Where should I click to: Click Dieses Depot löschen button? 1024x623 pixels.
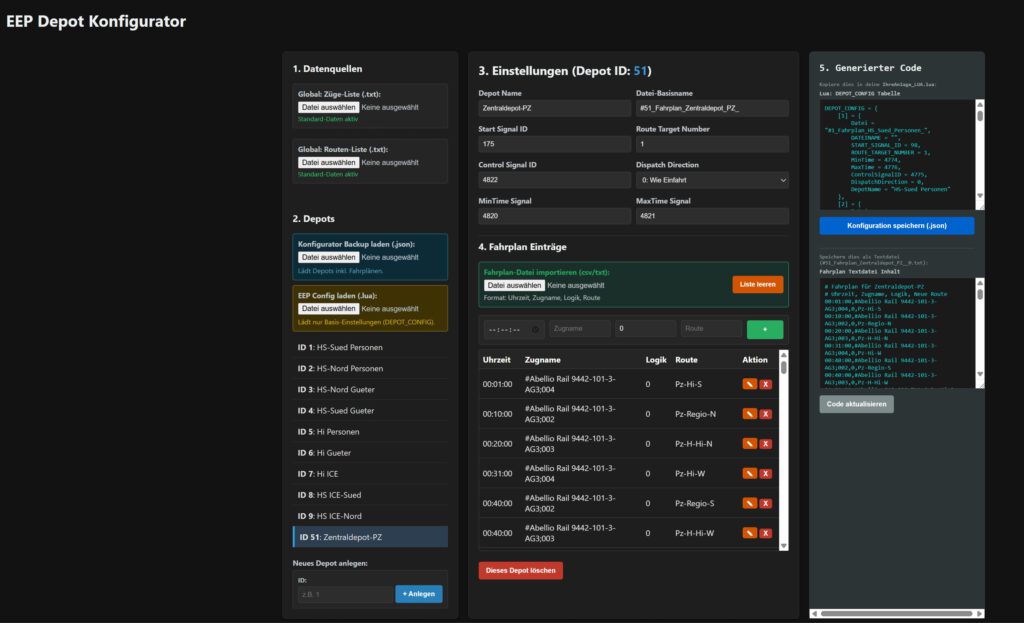(520, 571)
